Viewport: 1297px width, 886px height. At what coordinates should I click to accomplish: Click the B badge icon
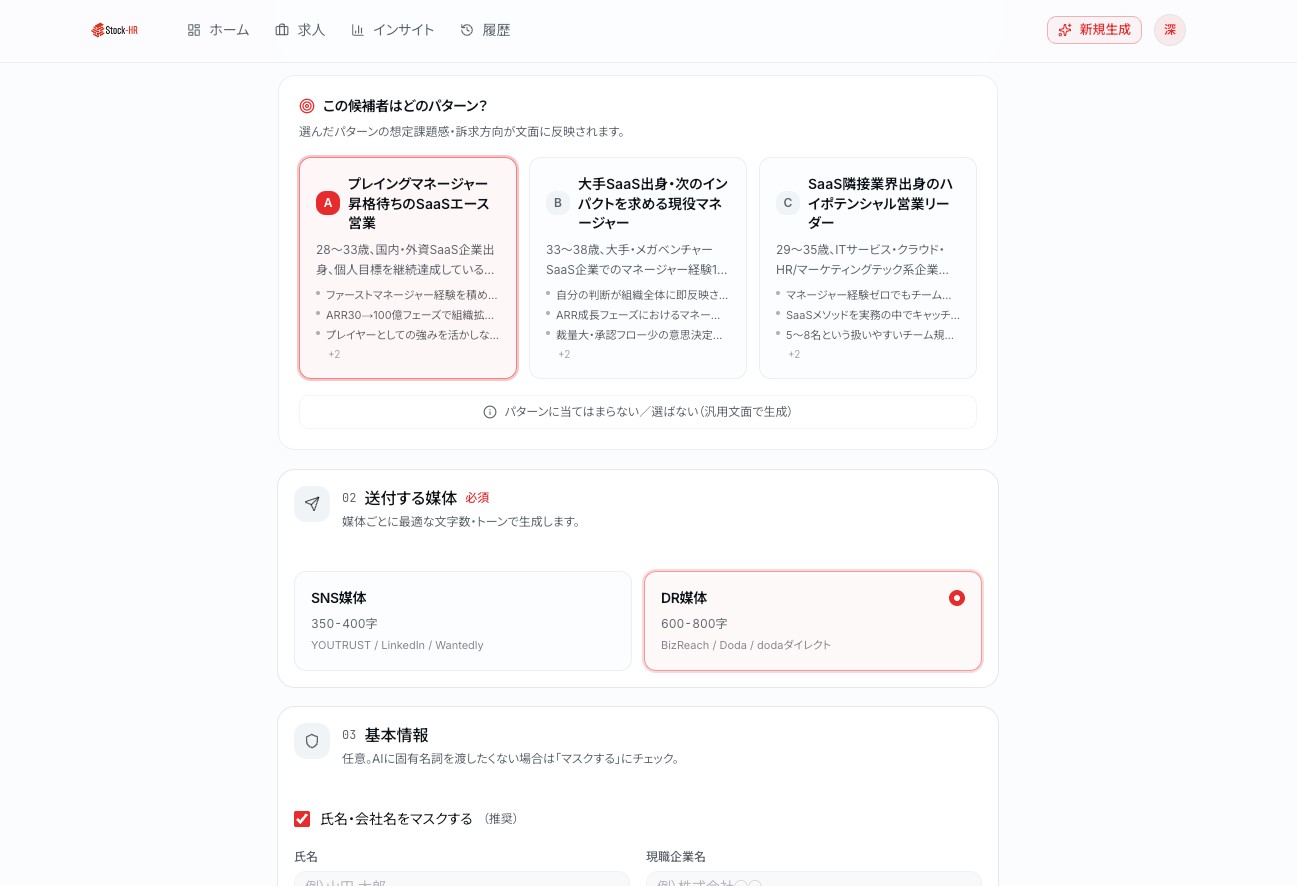(558, 203)
